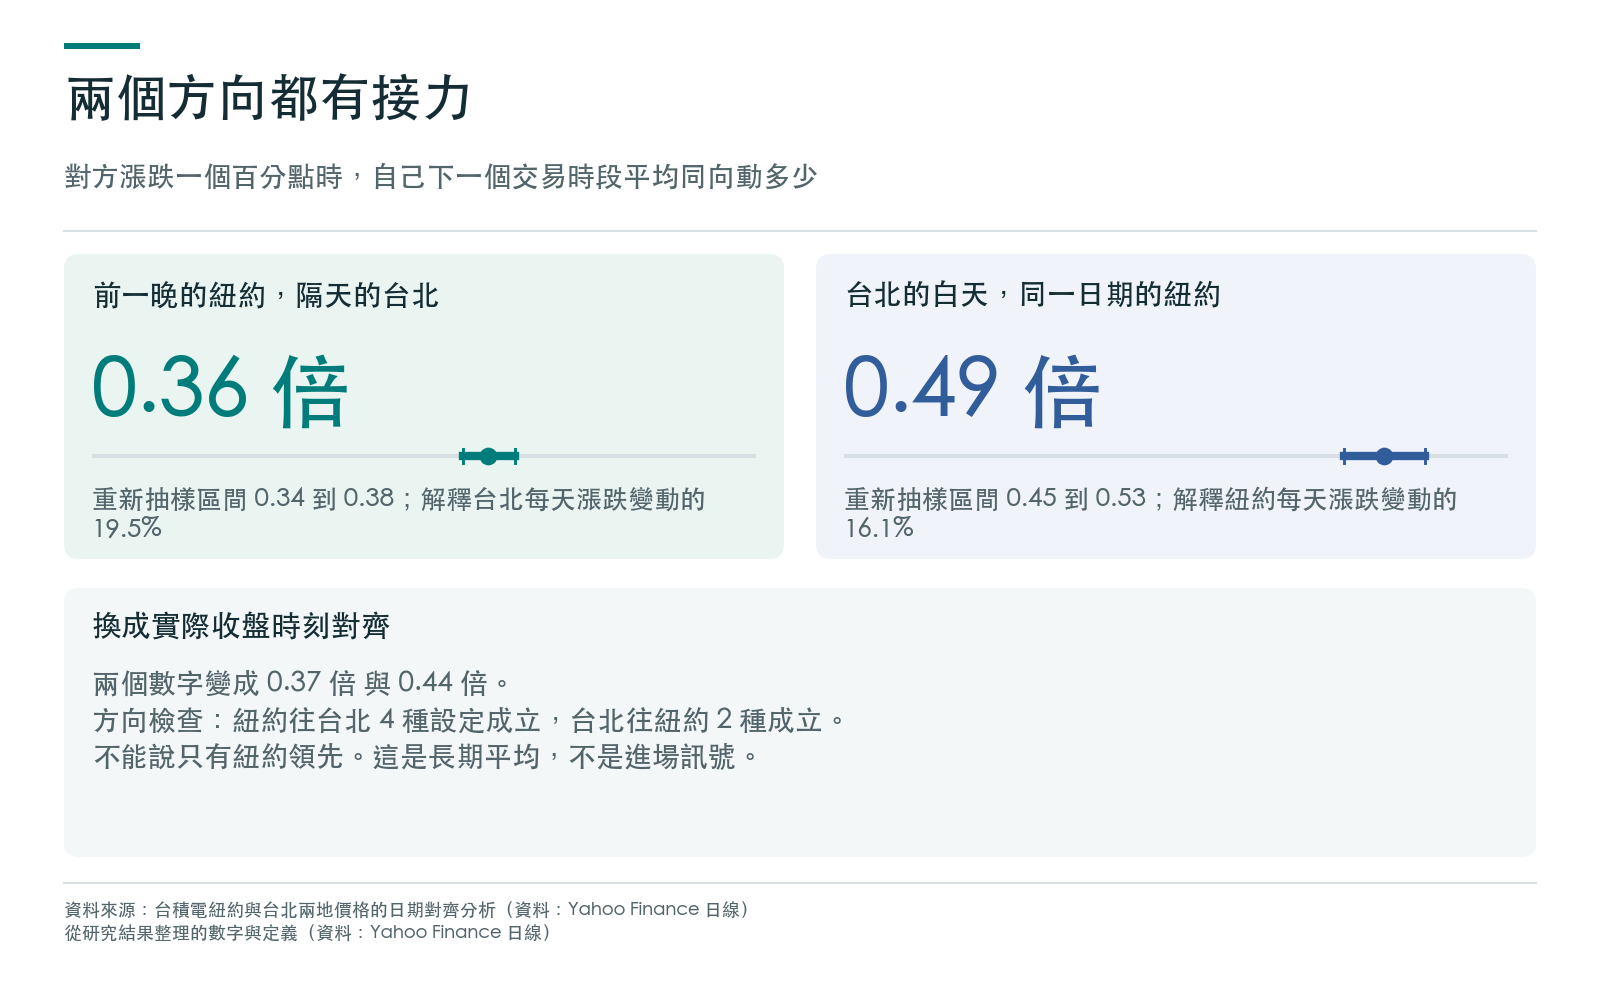Click the caption ending in "16.1%"
The height and width of the screenshot is (1000, 1600).
[x=1151, y=513]
